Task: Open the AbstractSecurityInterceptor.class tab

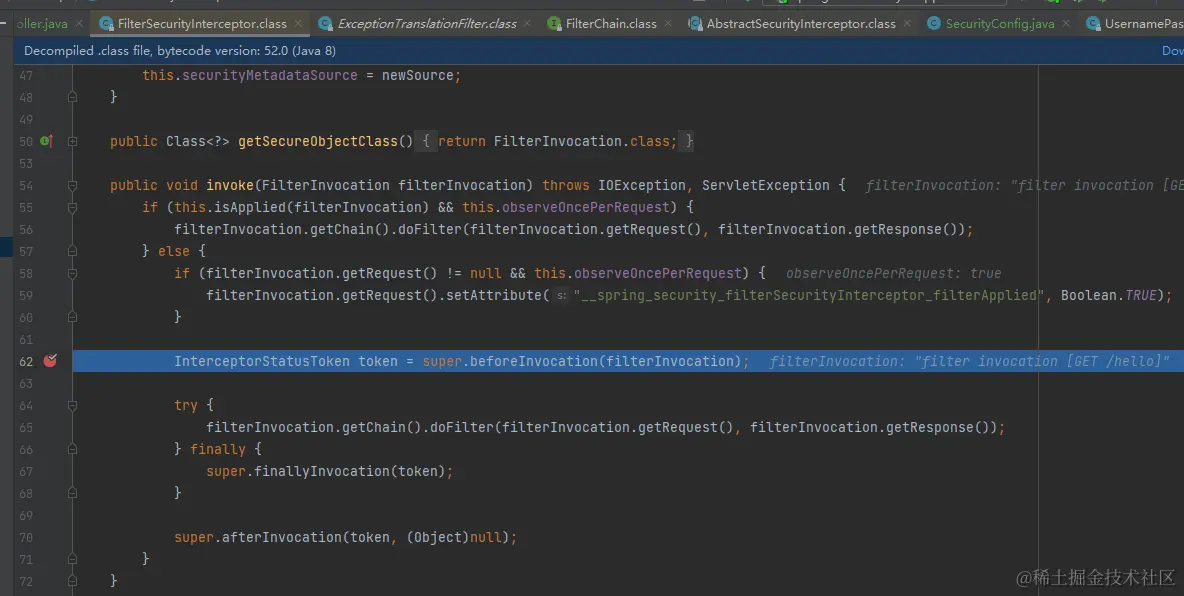Action: tap(801, 24)
